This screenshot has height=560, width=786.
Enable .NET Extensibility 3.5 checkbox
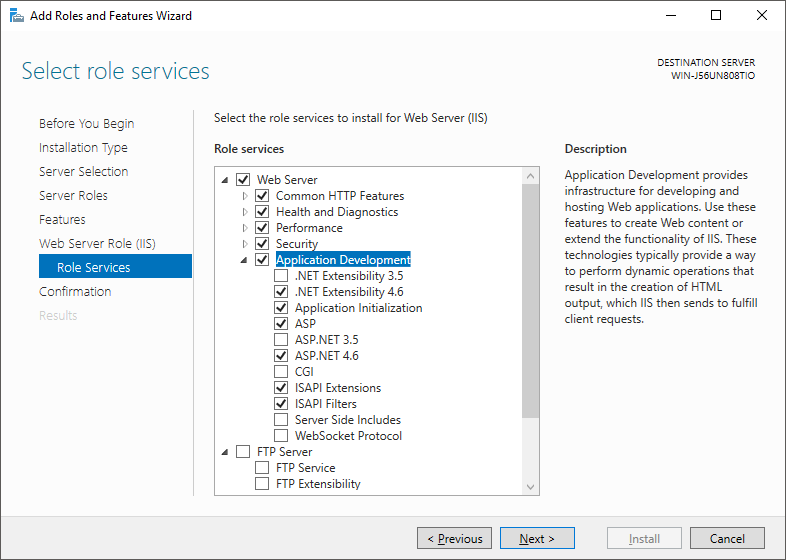[281, 276]
